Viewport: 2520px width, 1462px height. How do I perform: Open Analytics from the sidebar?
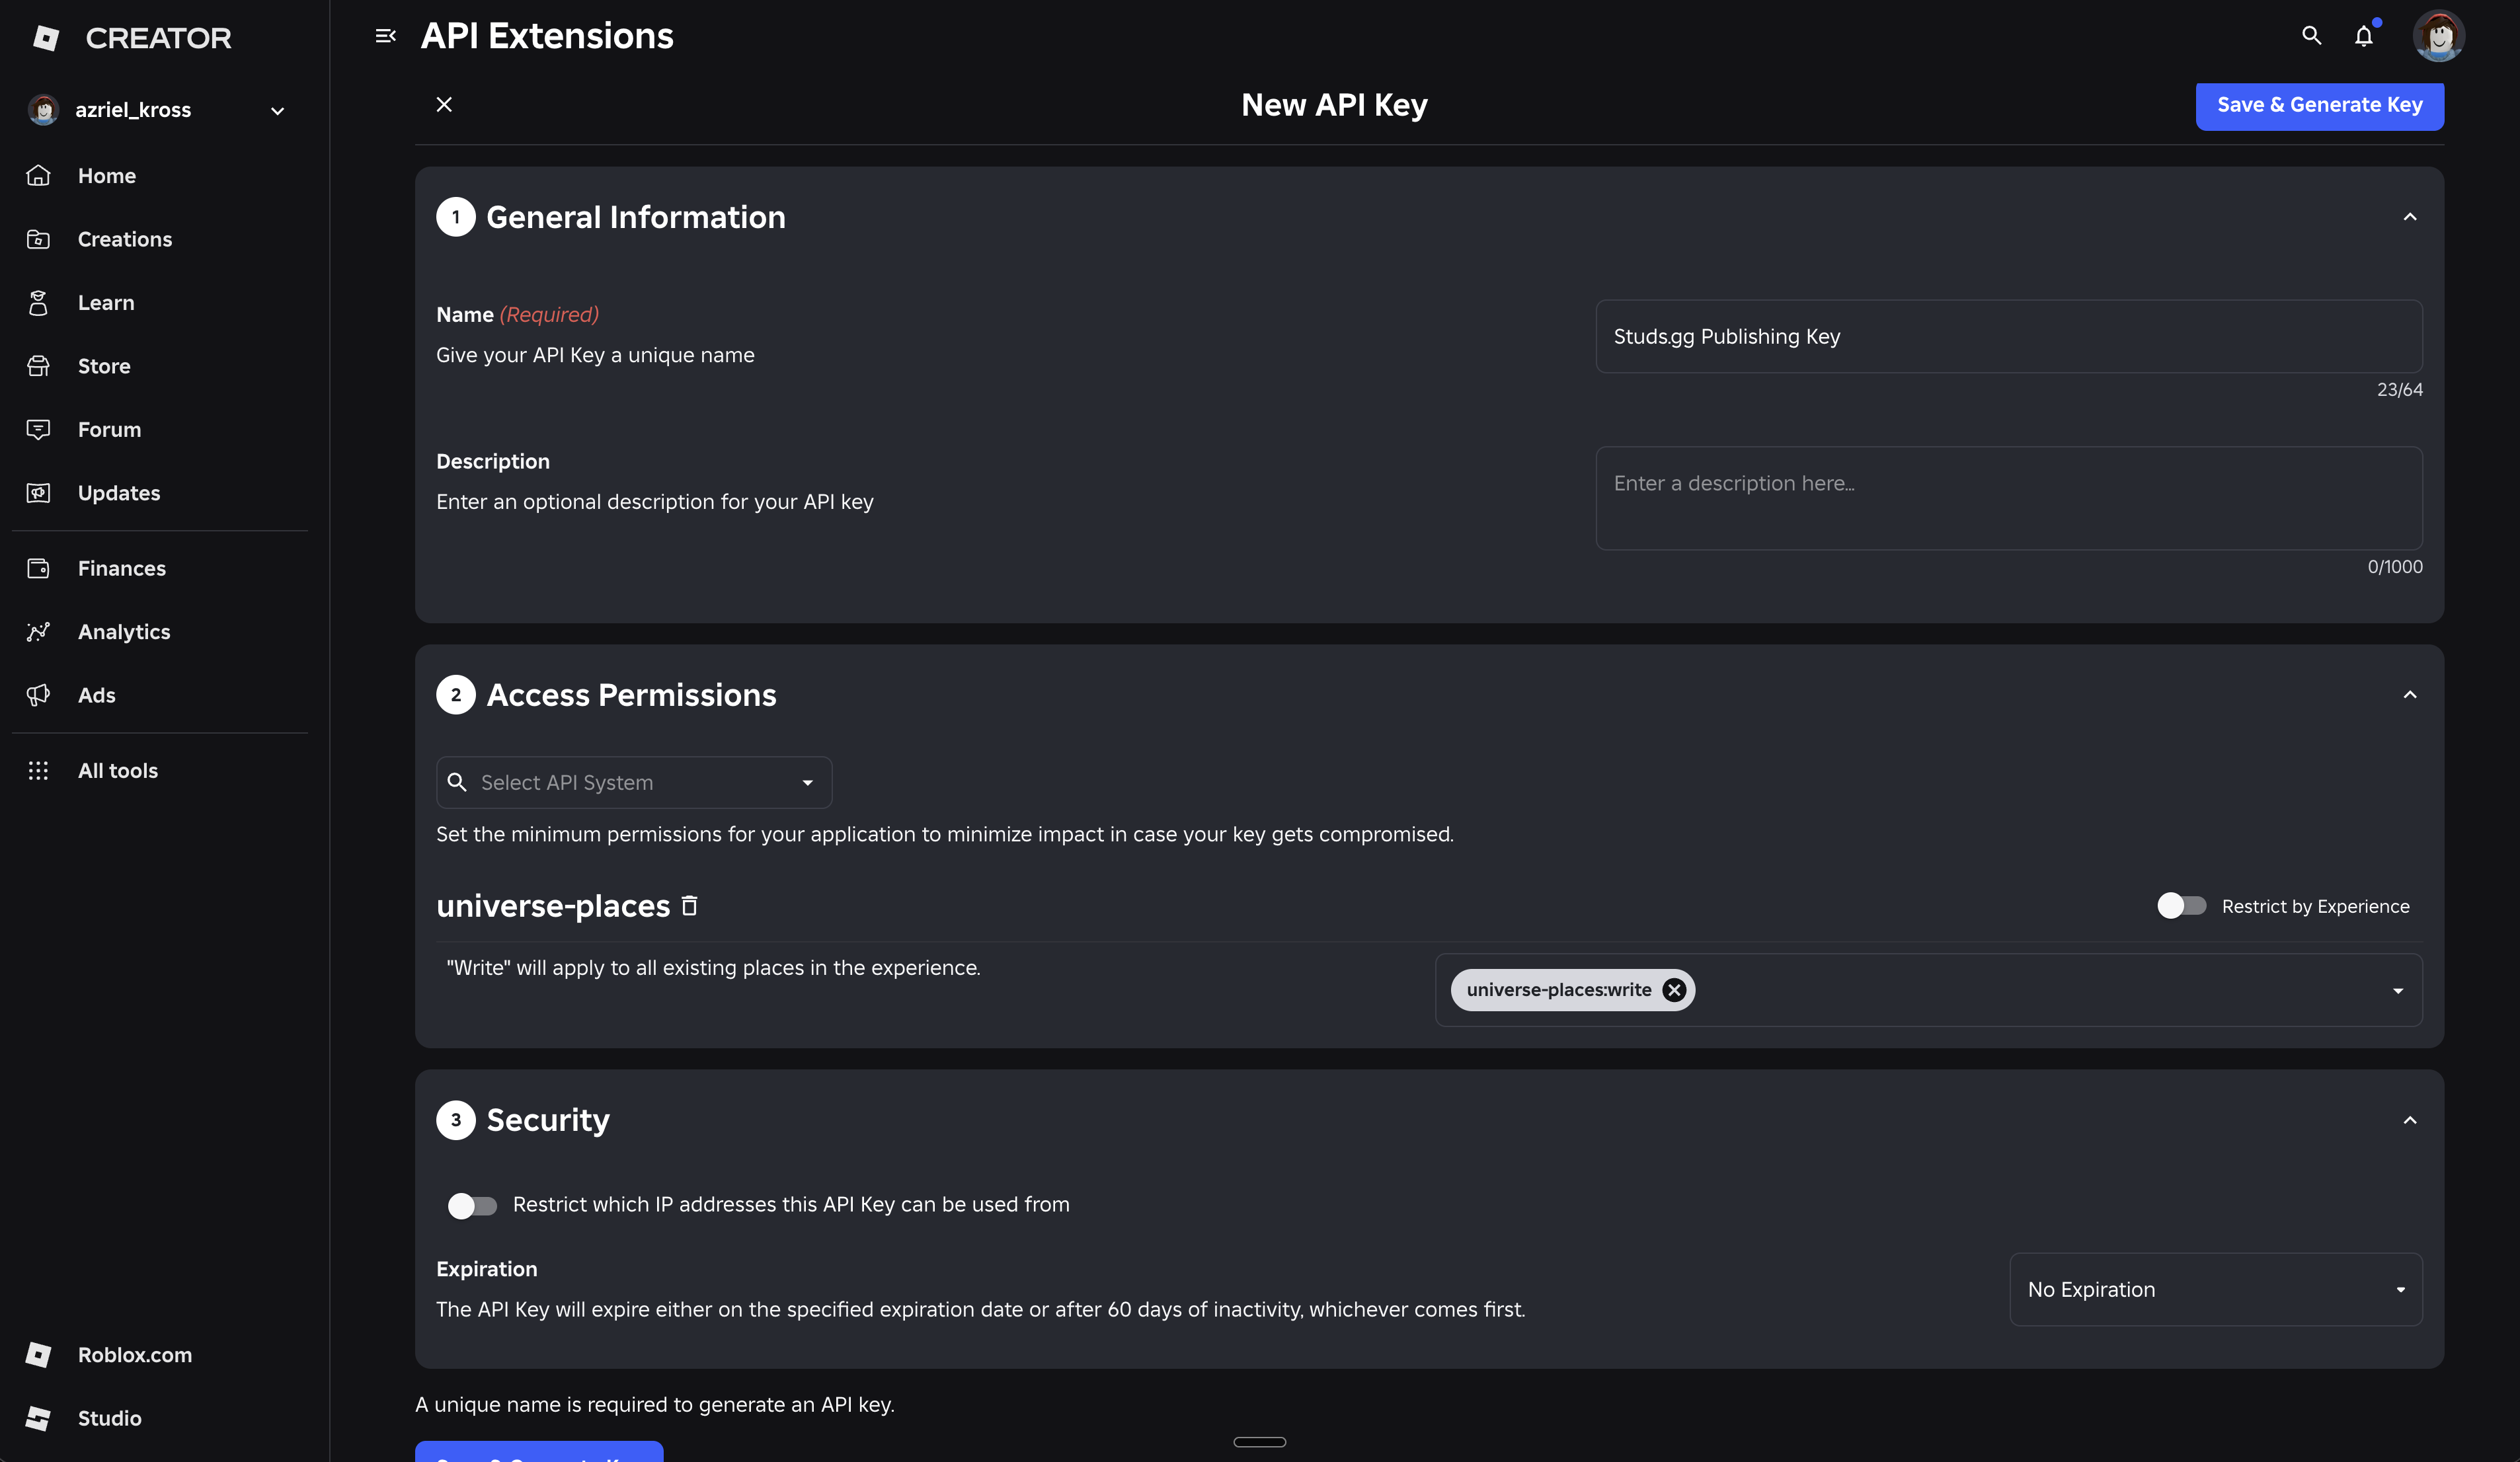pyautogui.click(x=124, y=632)
